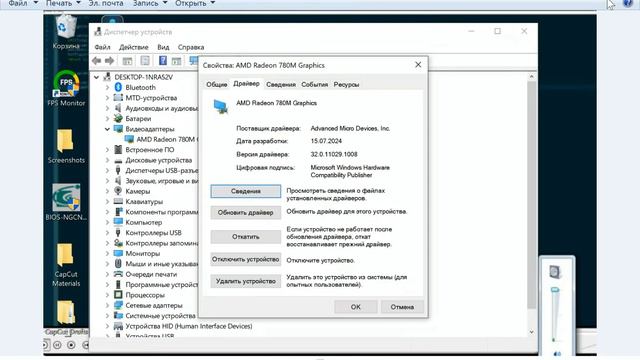
Task: Click the Батареи battery icon in the tree
Action: [118, 118]
